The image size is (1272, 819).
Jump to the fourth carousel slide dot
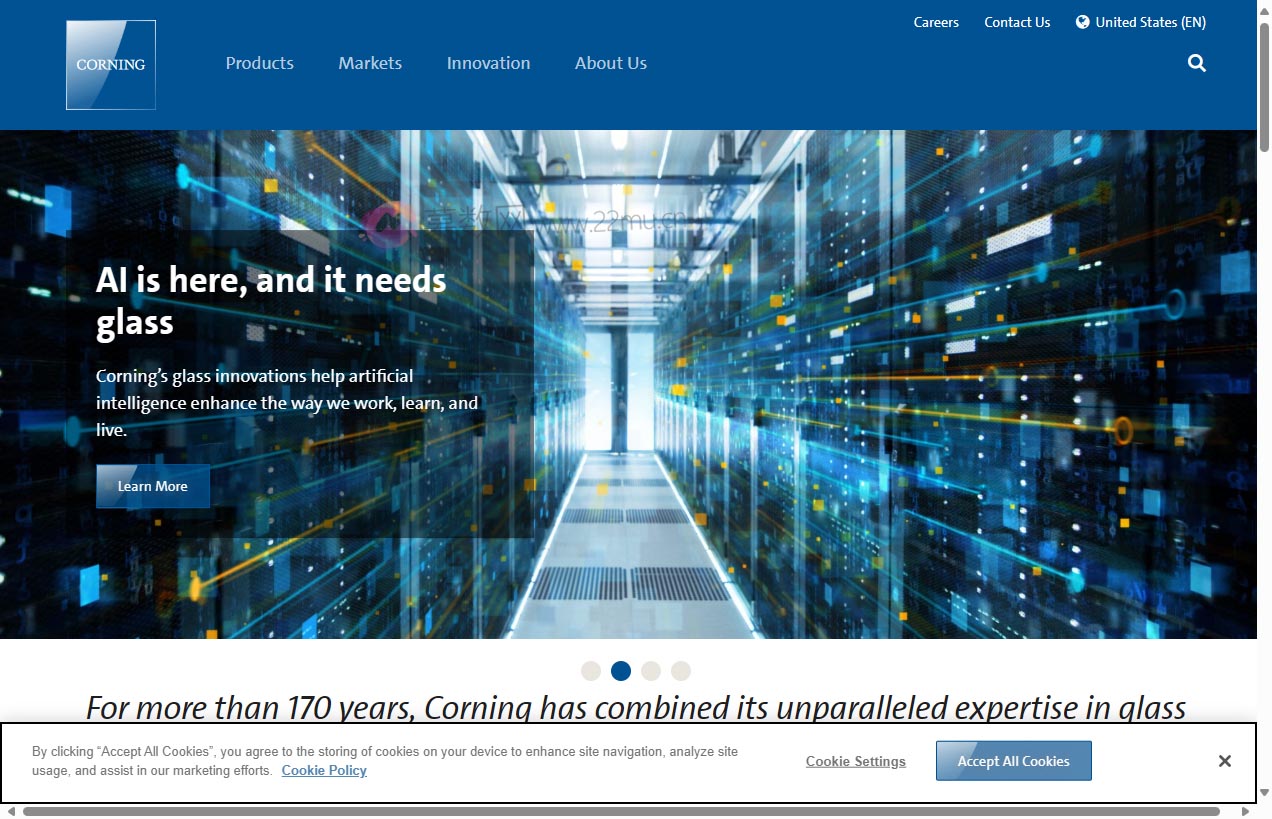(x=681, y=671)
